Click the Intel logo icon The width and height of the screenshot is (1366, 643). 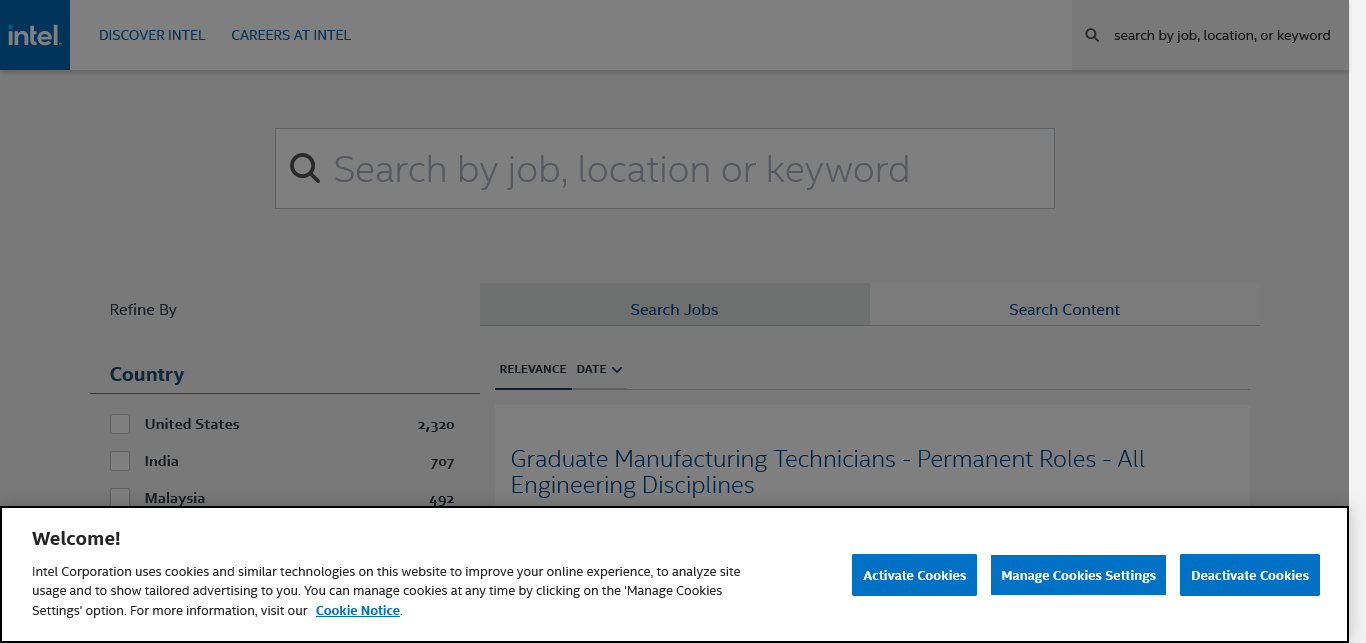(35, 36)
